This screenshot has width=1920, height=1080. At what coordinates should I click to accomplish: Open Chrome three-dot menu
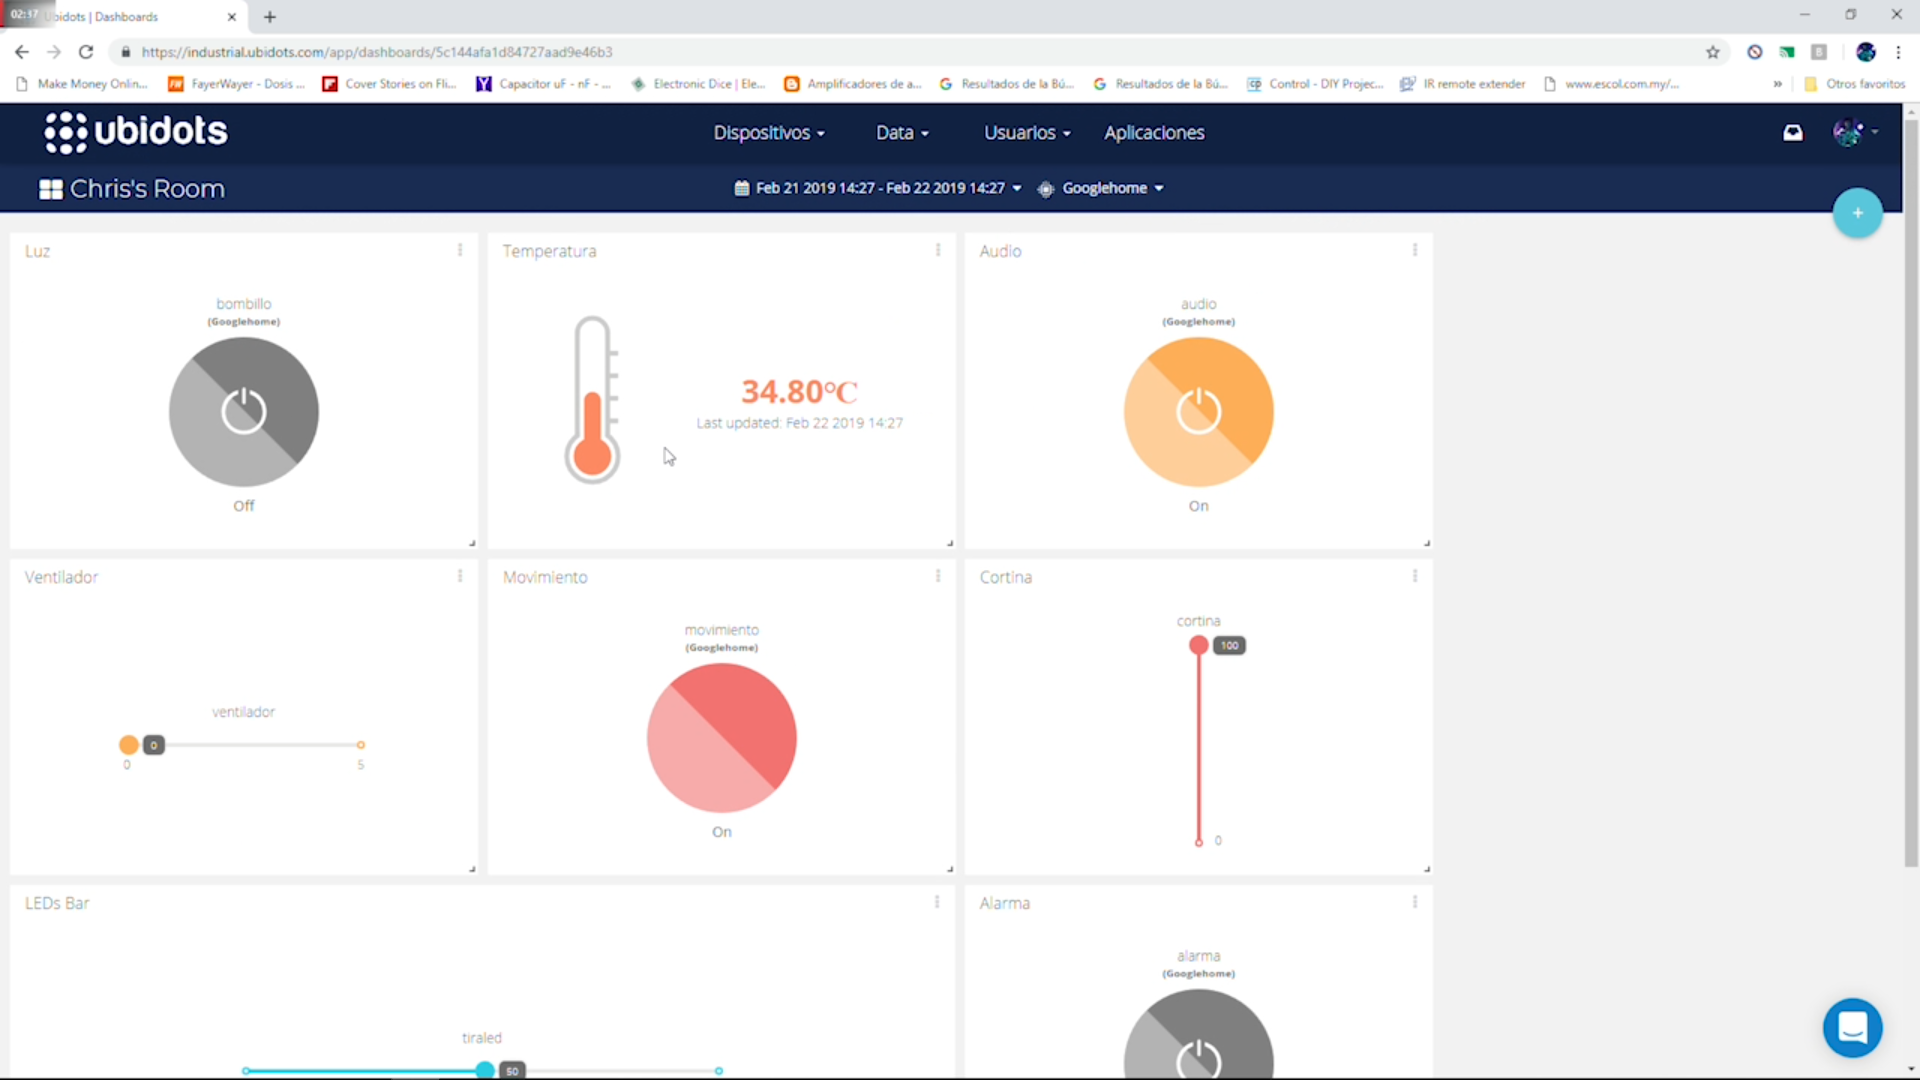click(1898, 52)
